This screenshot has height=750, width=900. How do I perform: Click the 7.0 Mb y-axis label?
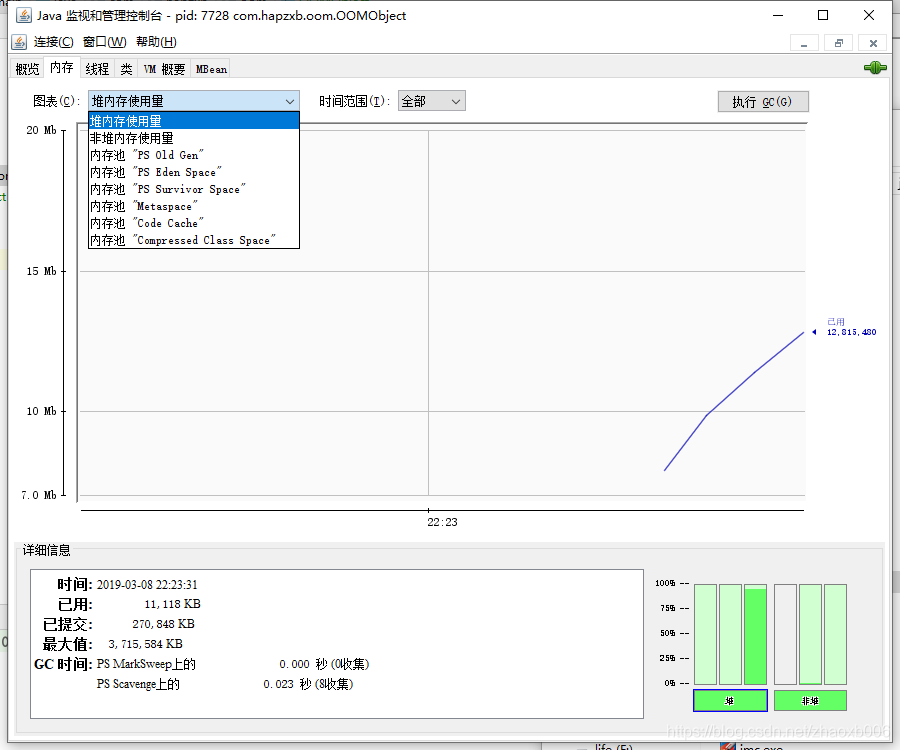[39, 495]
